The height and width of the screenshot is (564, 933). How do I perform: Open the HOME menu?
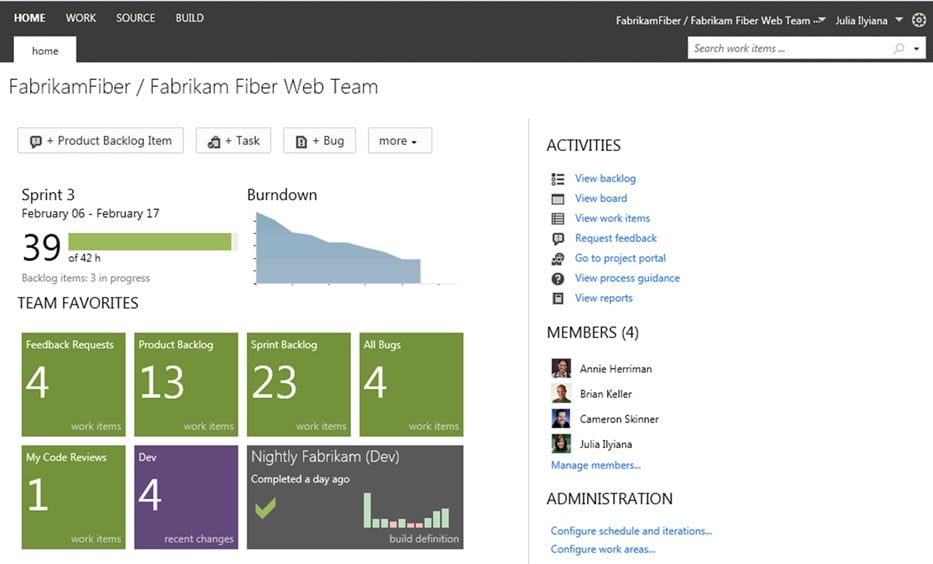tap(30, 18)
